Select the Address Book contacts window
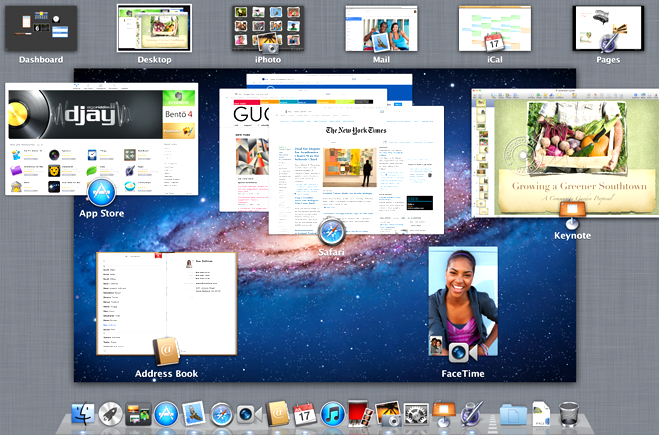The height and width of the screenshot is (435, 659). 167,303
